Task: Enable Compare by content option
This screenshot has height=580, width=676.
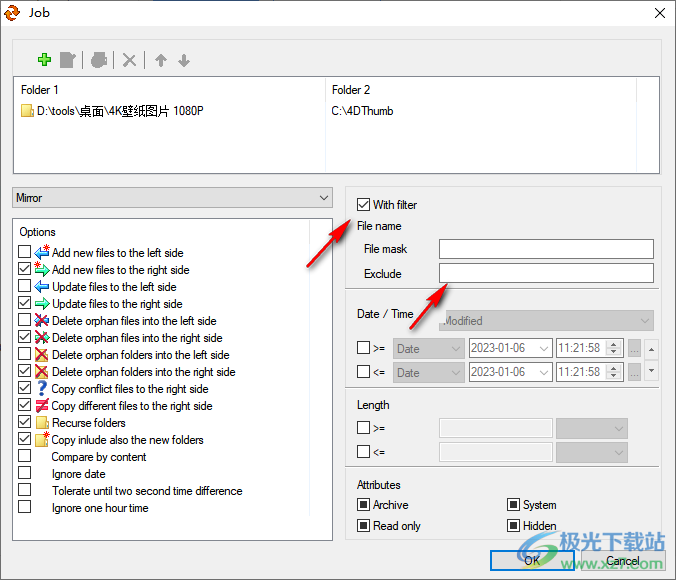Action: (25, 456)
